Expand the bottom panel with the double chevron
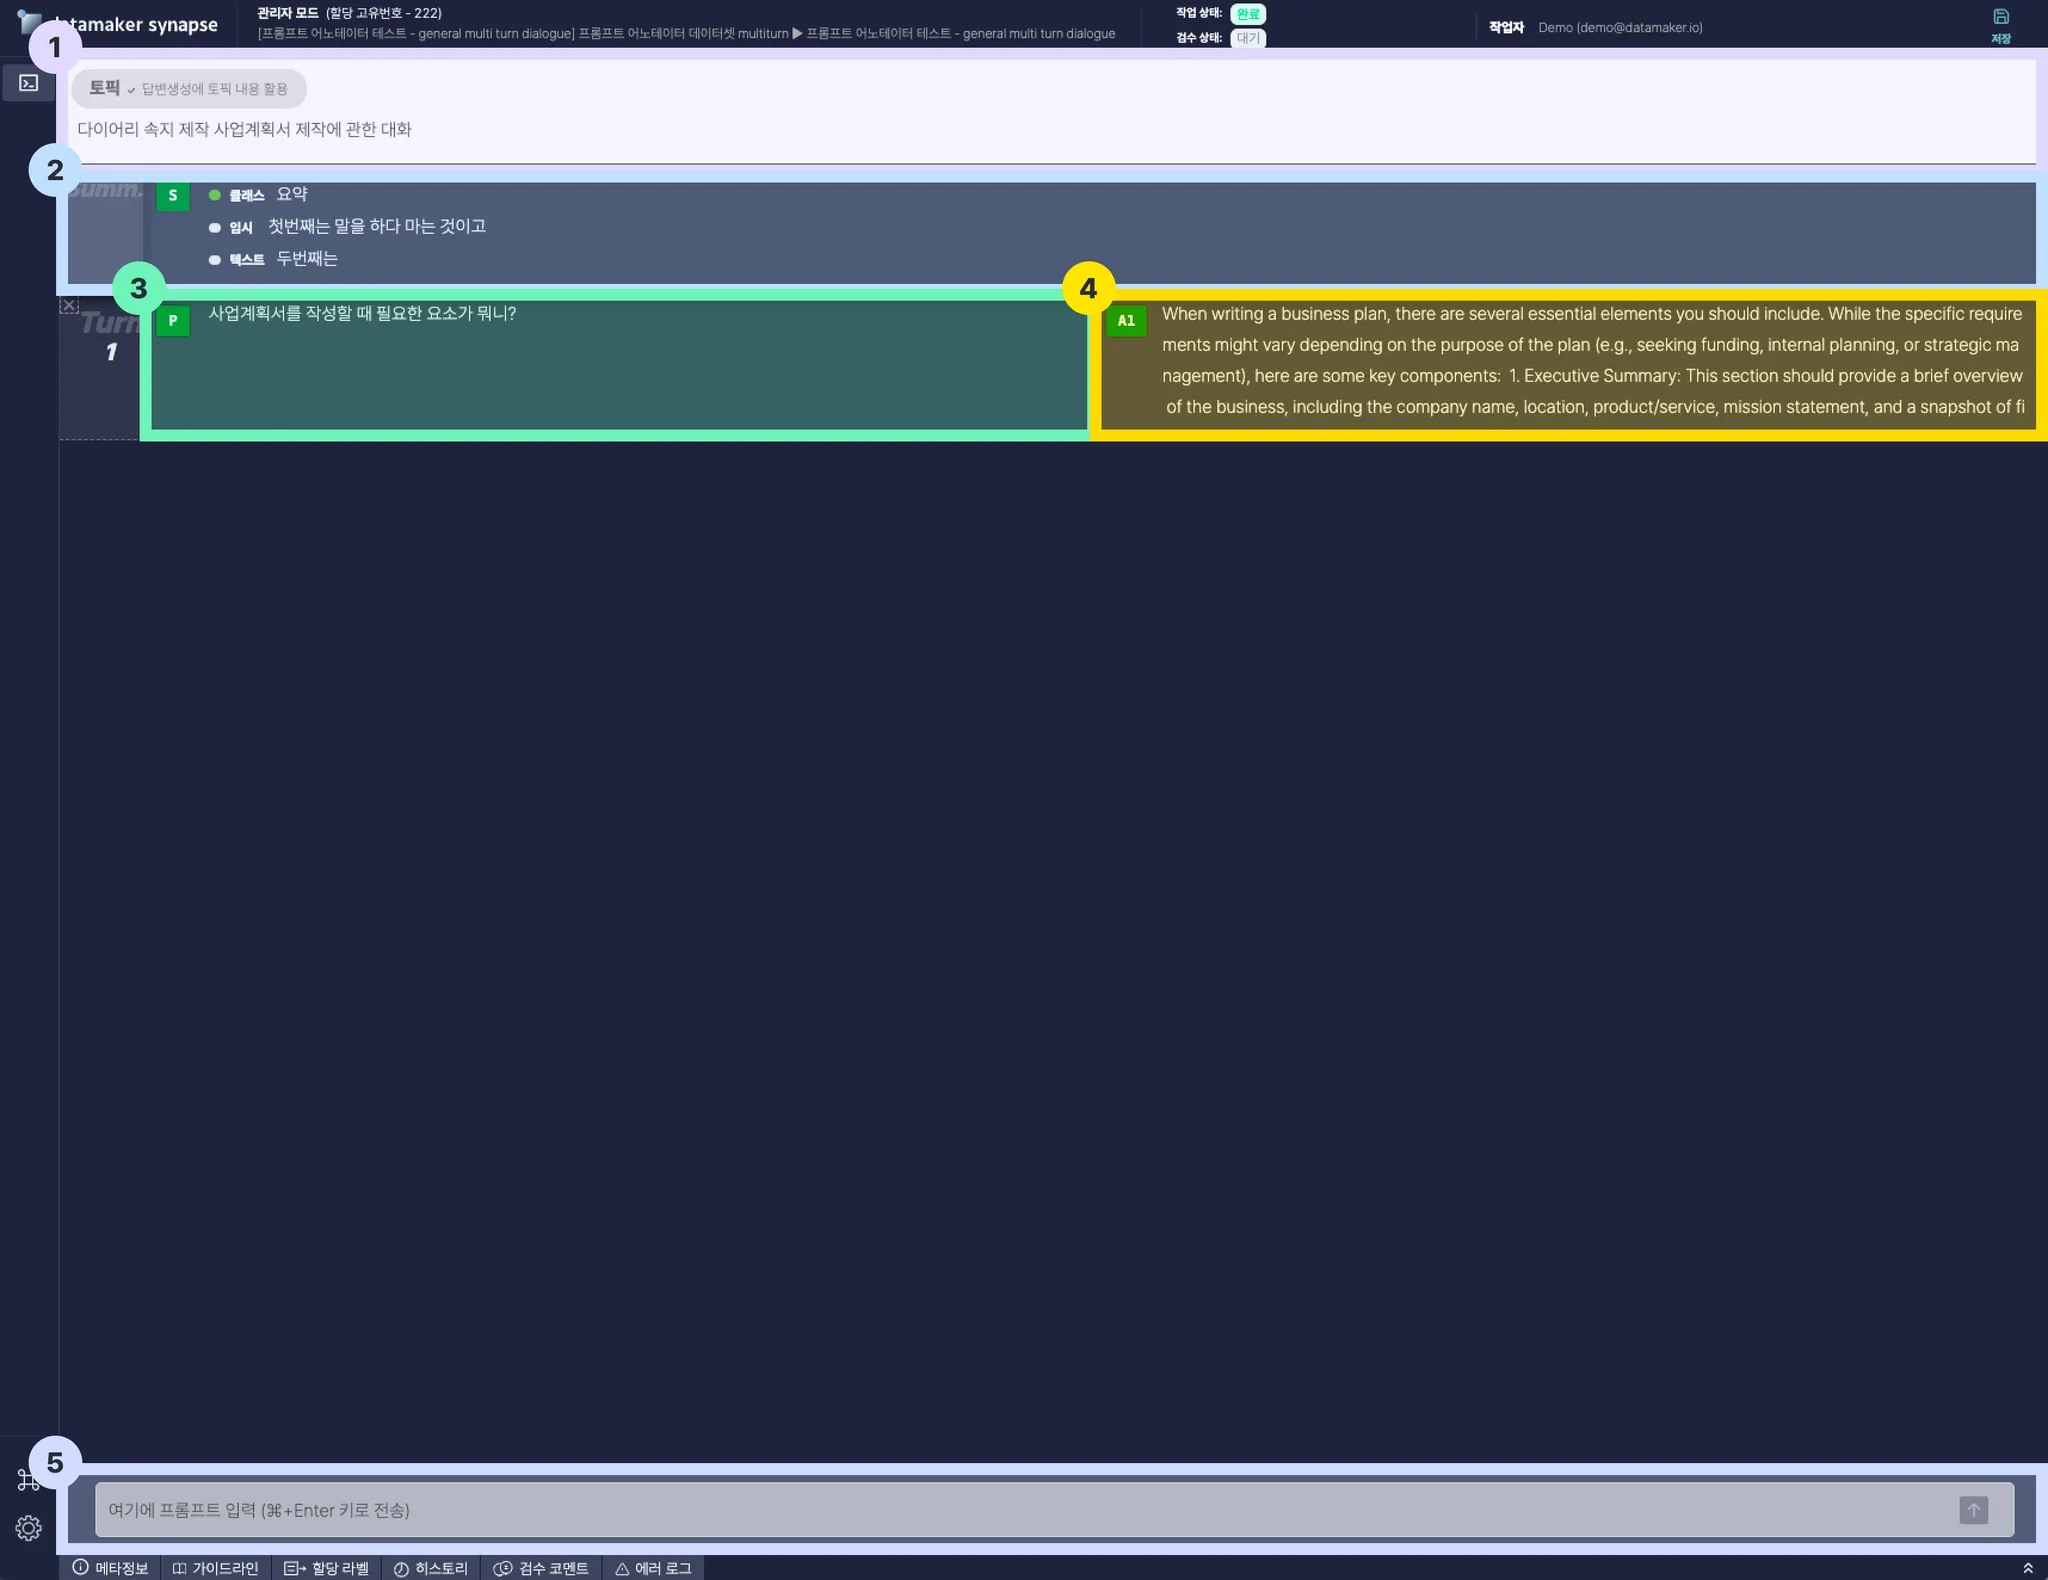Image resolution: width=2048 pixels, height=1580 pixels. point(2027,1568)
